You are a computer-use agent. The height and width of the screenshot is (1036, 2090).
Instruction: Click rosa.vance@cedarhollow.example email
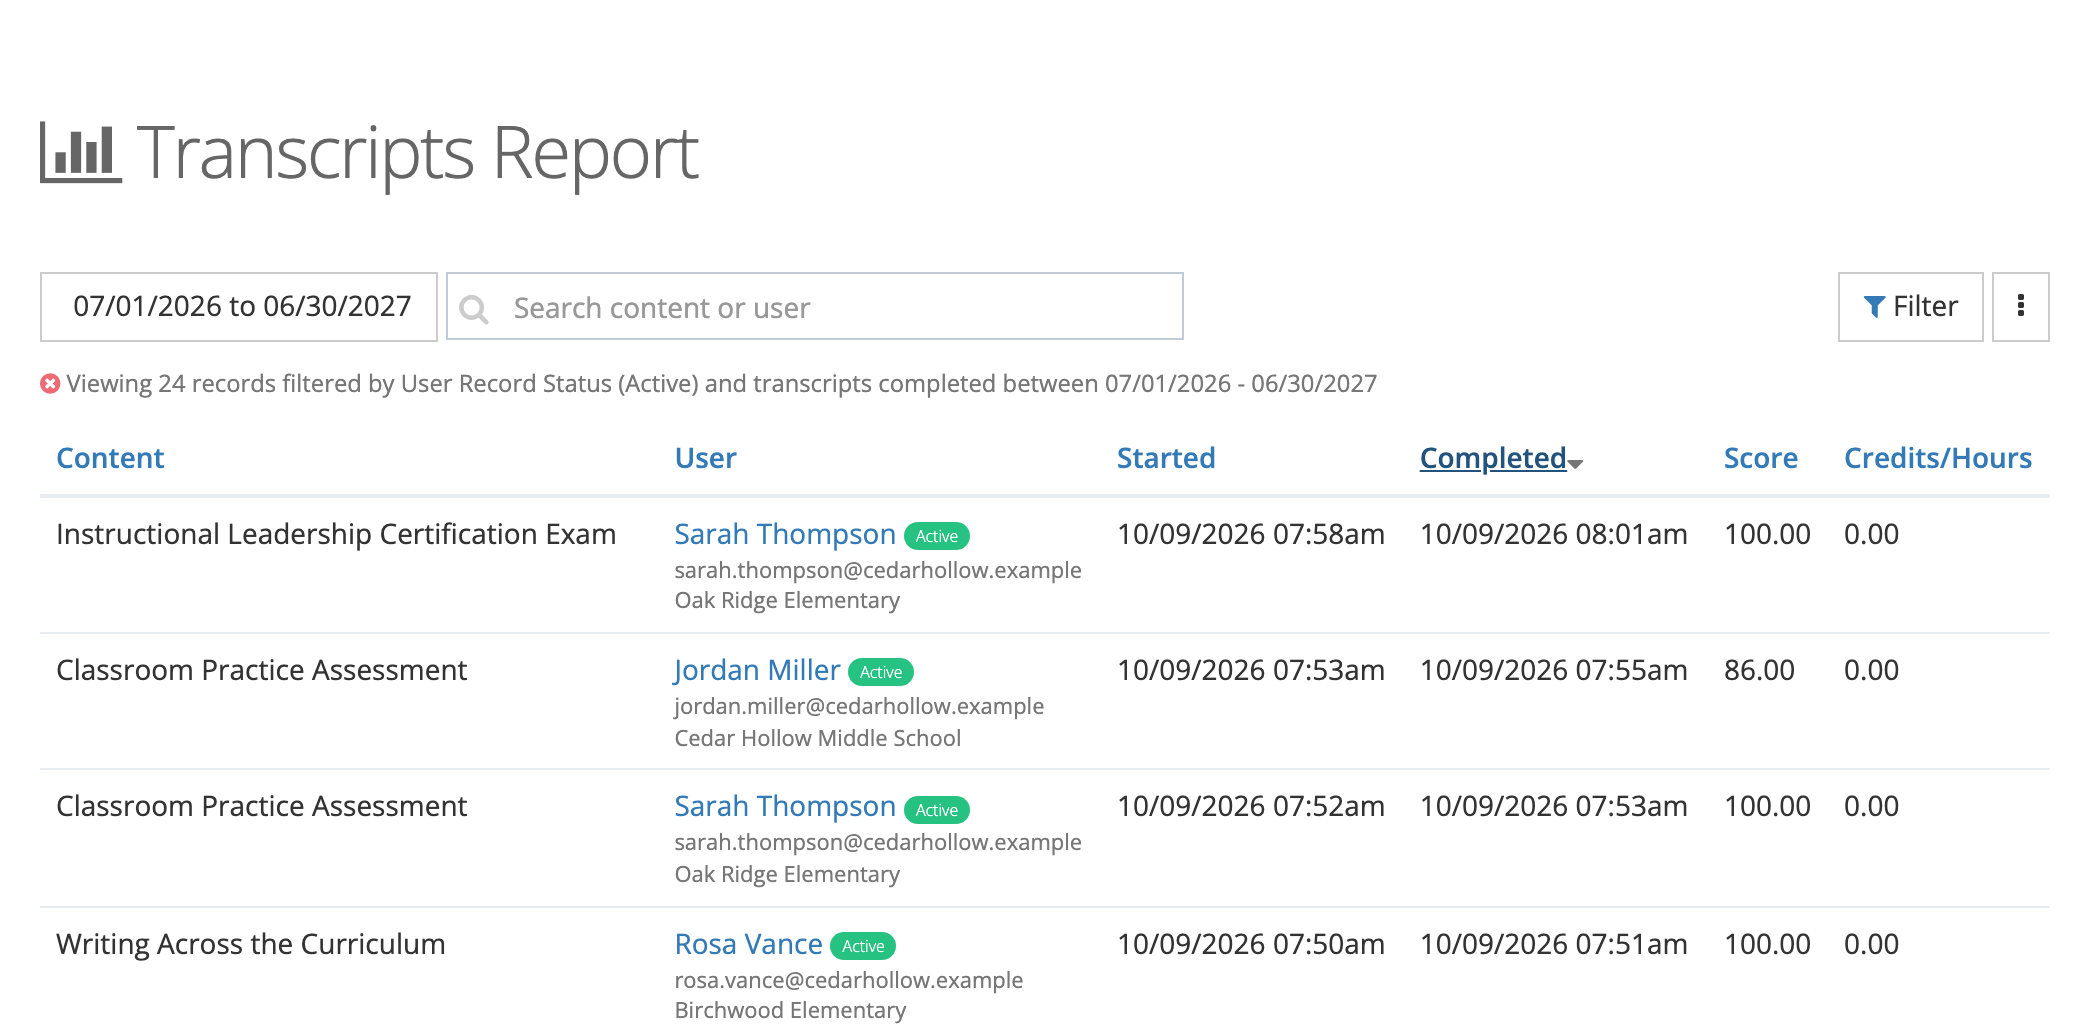tap(849, 980)
